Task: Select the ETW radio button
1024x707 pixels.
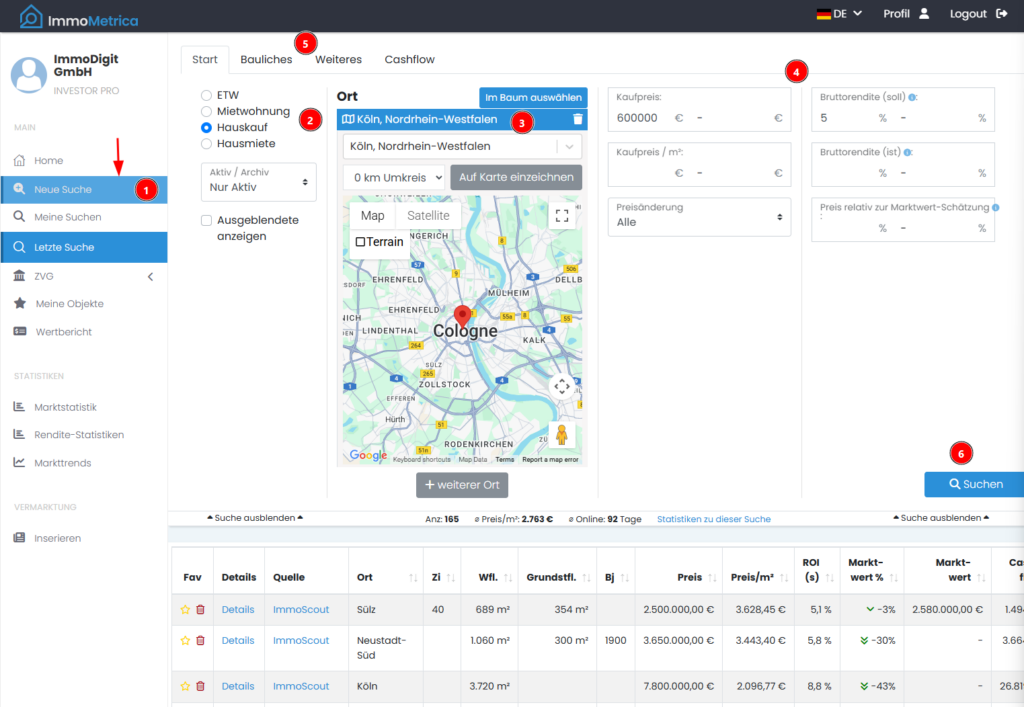Action: tap(207, 95)
